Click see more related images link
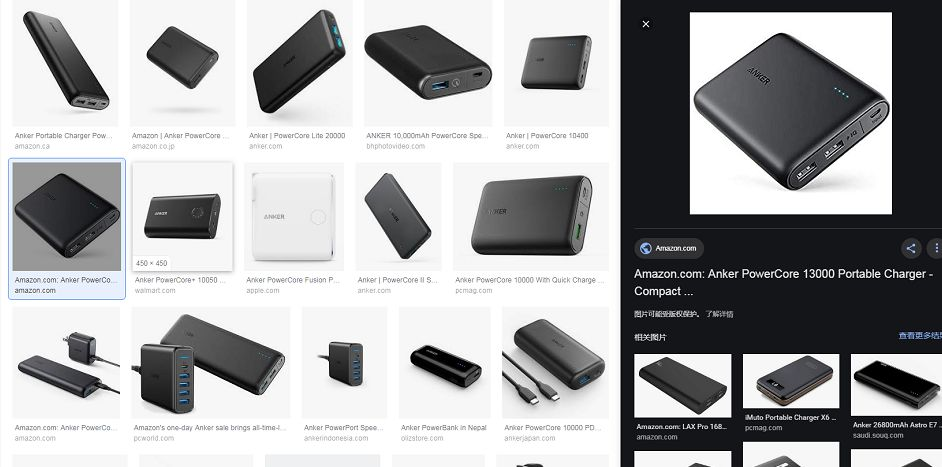This screenshot has height=467, width=942. 920,335
